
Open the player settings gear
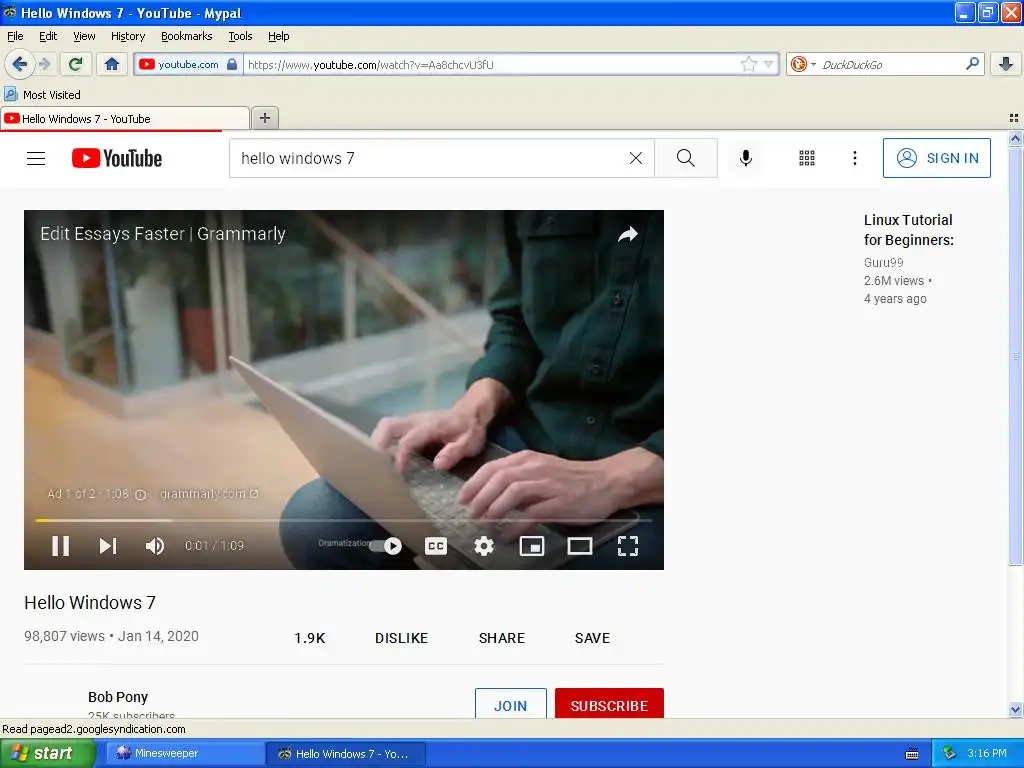(x=484, y=545)
